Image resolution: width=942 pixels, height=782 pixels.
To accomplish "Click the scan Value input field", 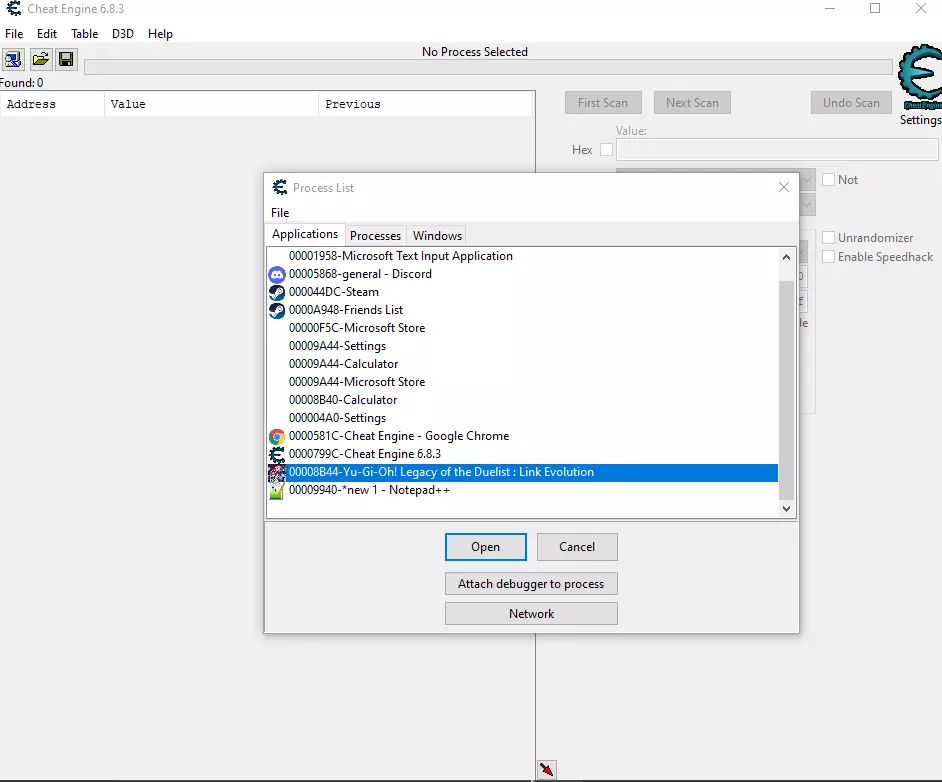I will coord(777,150).
